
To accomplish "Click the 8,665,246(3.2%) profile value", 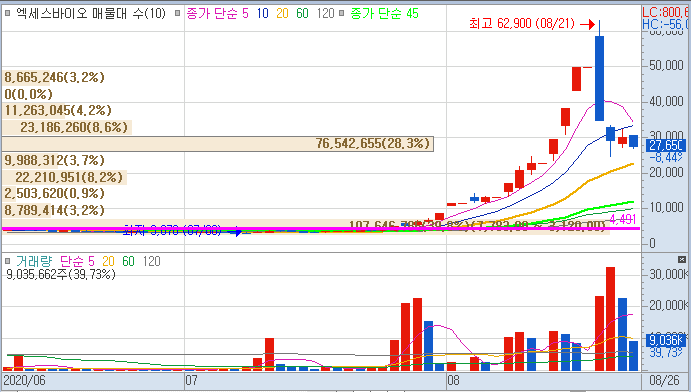I will [x=55, y=78].
